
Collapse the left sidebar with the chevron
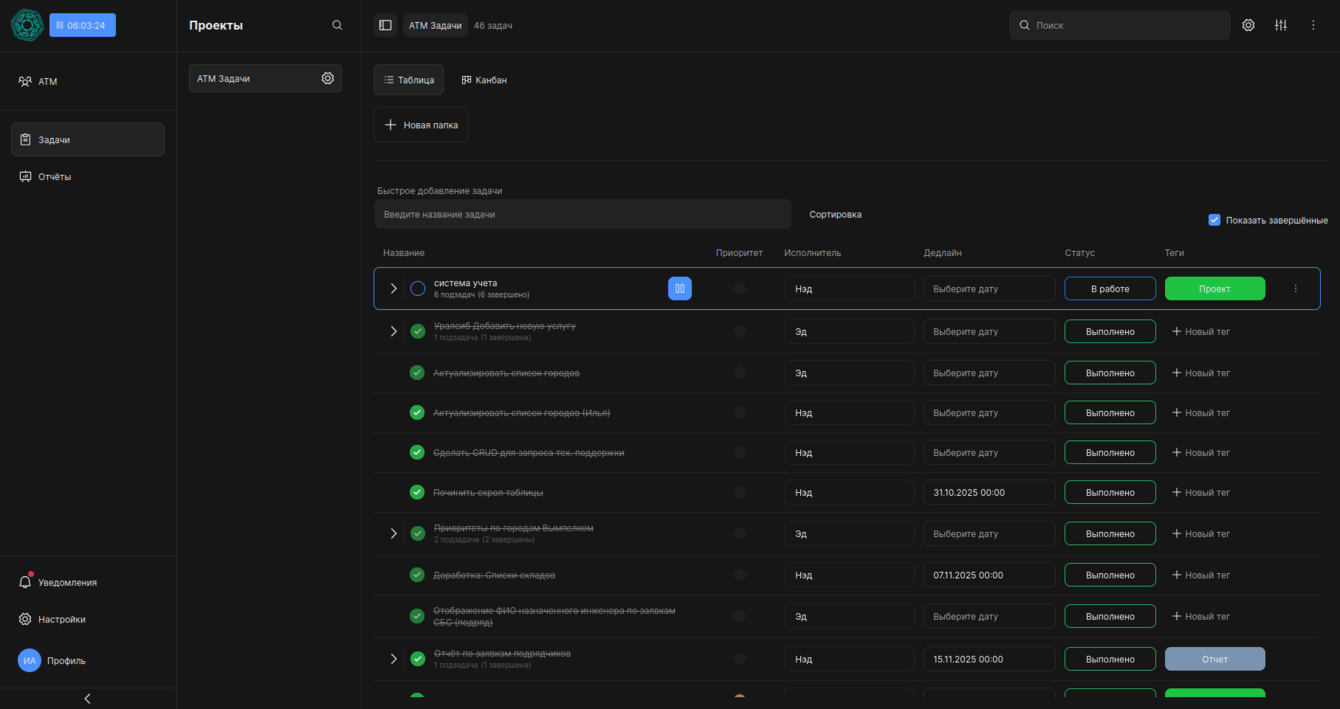point(88,698)
